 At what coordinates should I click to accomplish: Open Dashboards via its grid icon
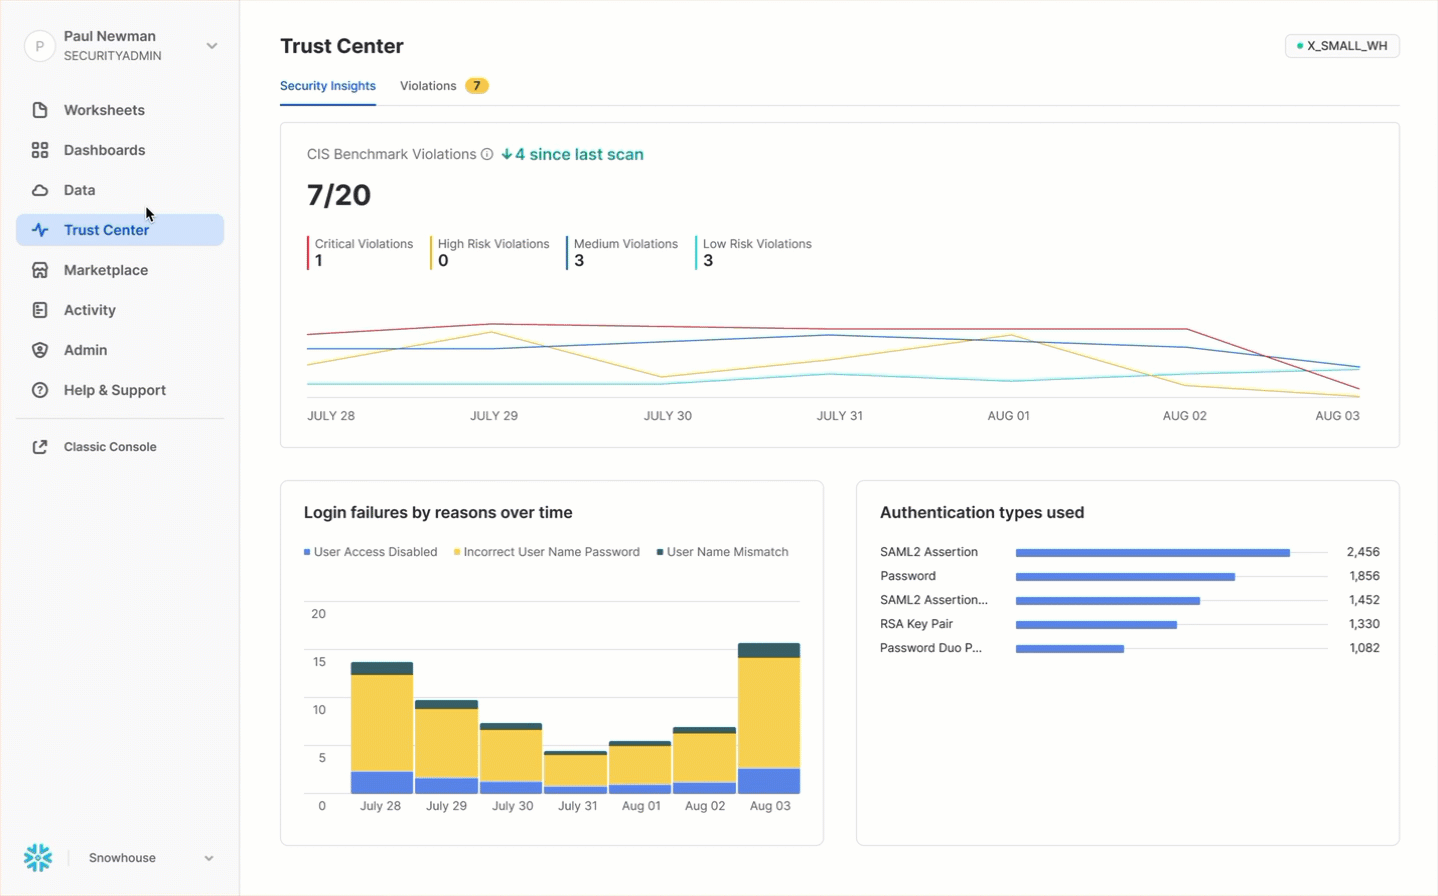[40, 150]
